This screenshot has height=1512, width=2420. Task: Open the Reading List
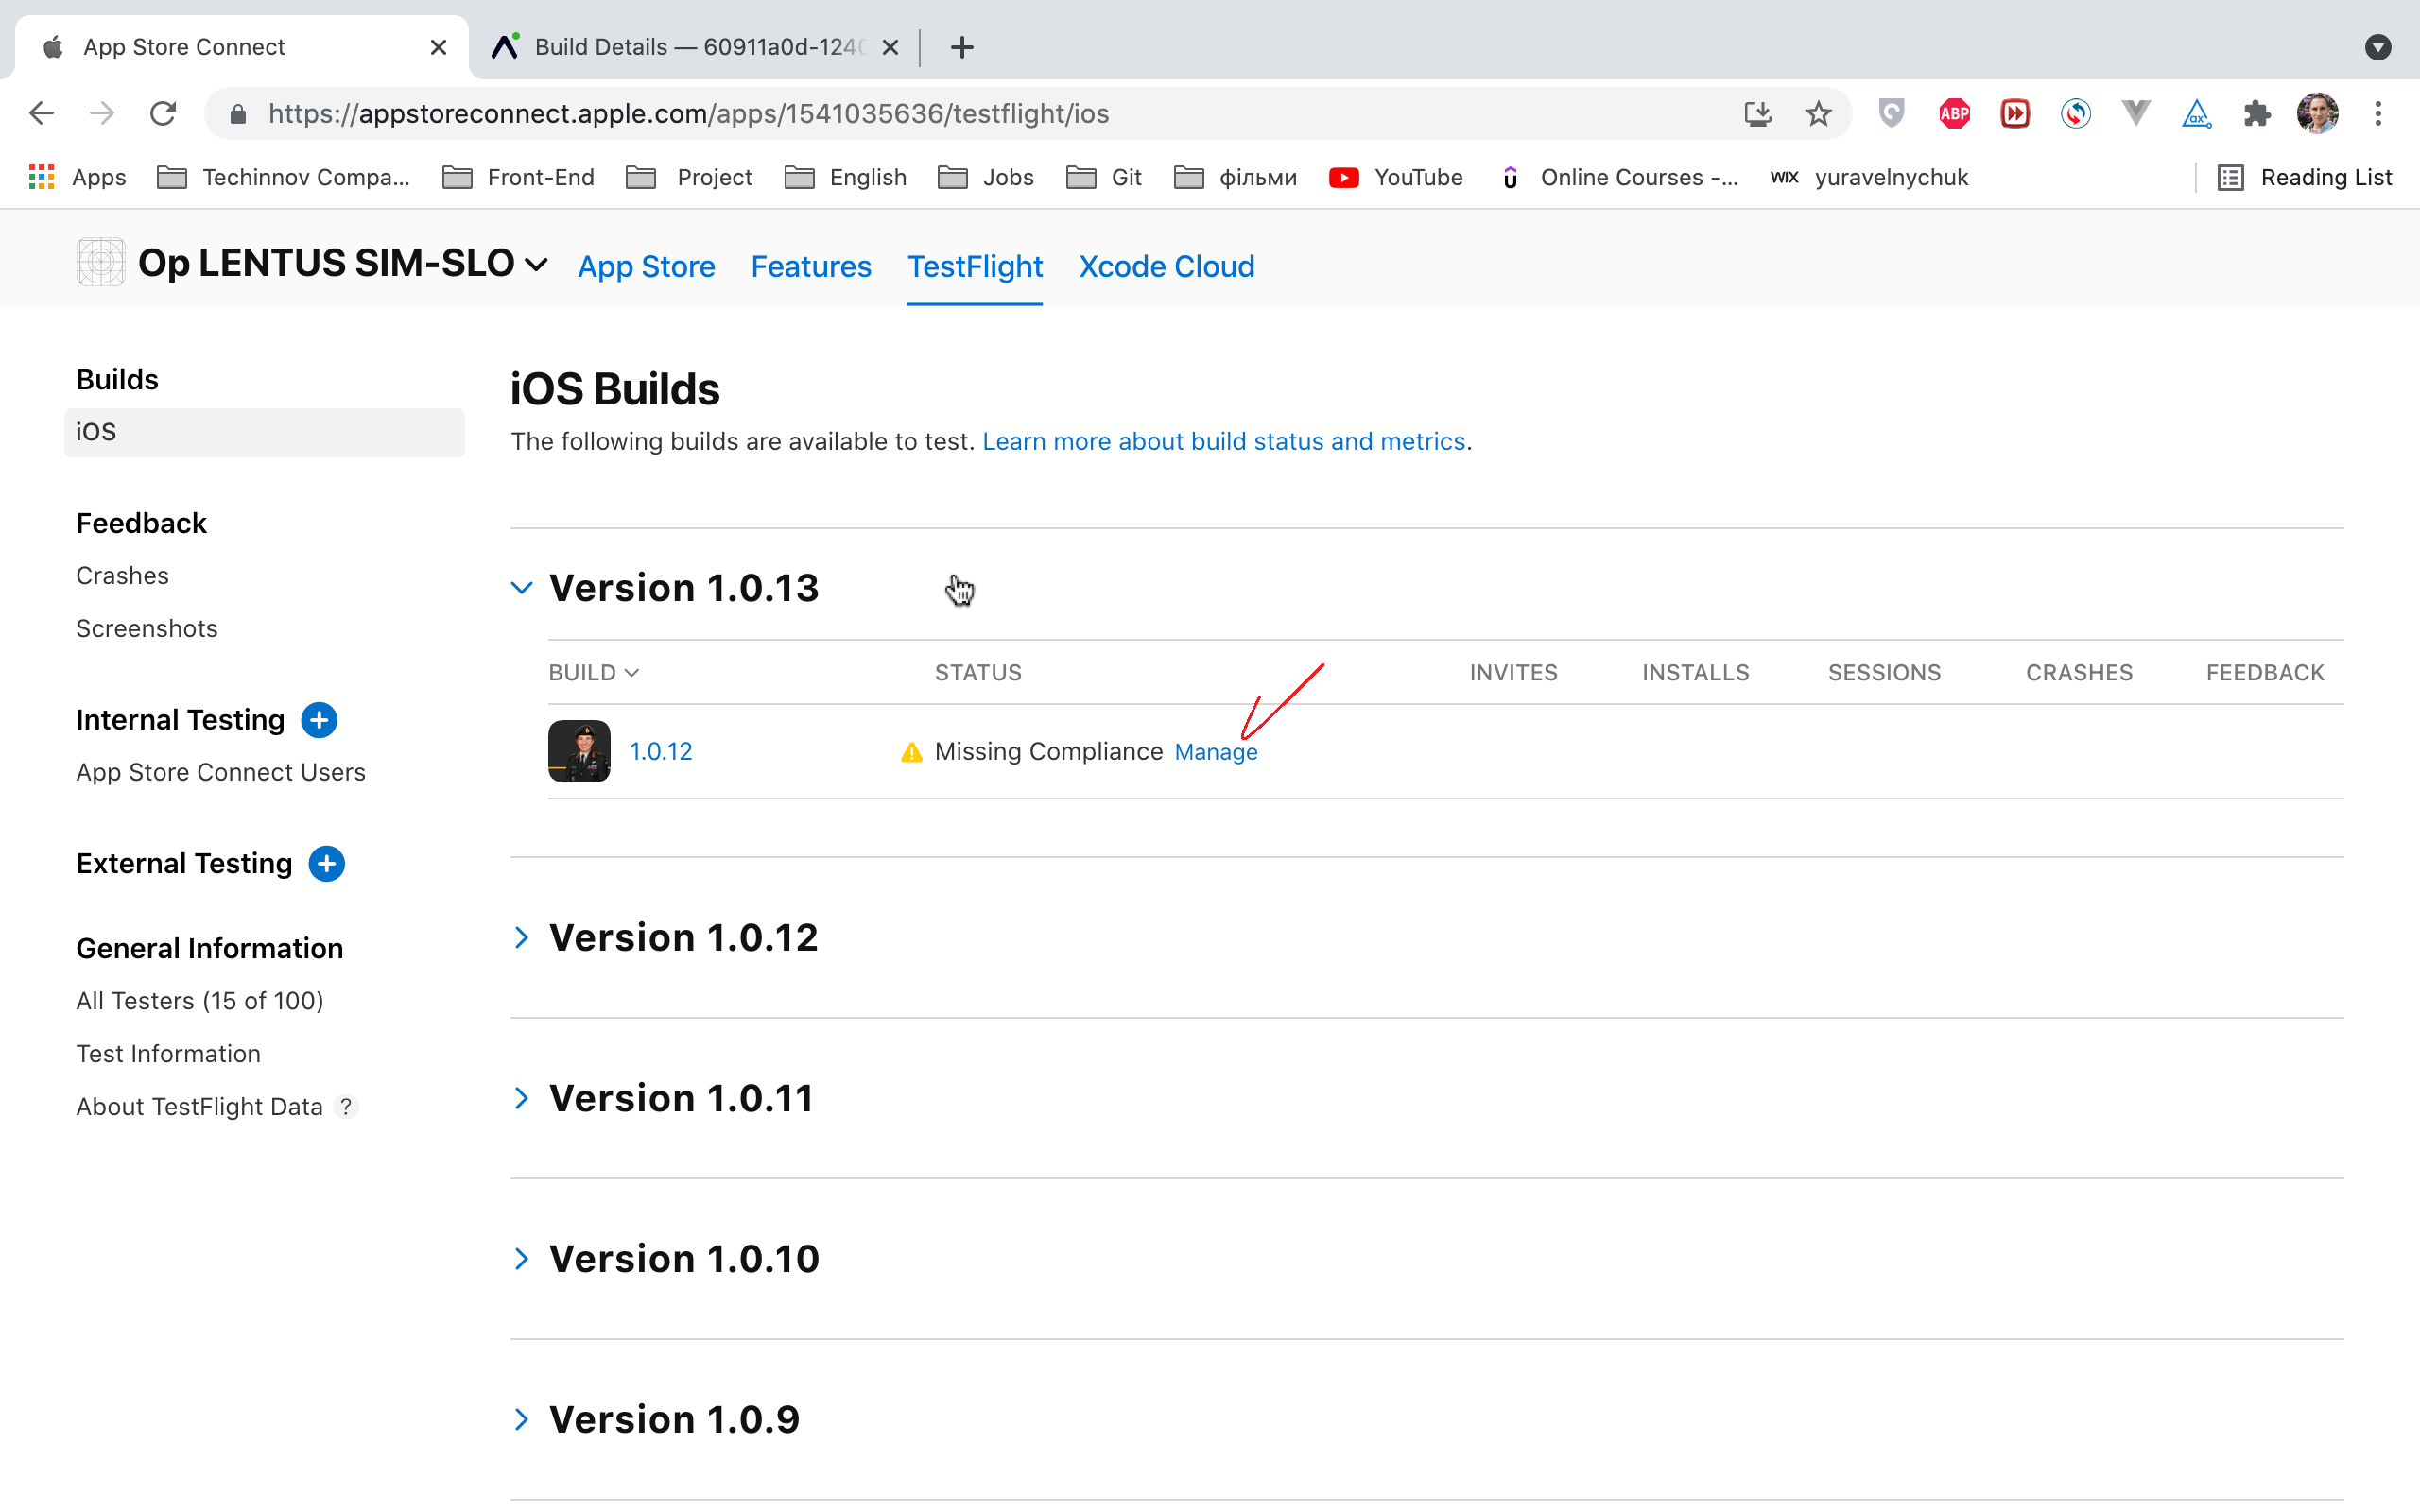click(x=2305, y=177)
